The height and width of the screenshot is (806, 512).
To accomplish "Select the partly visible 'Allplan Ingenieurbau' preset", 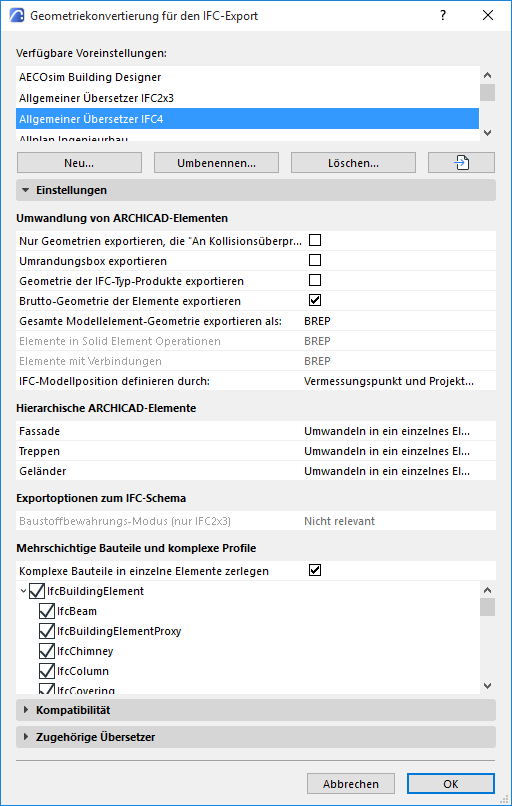I will (247, 136).
